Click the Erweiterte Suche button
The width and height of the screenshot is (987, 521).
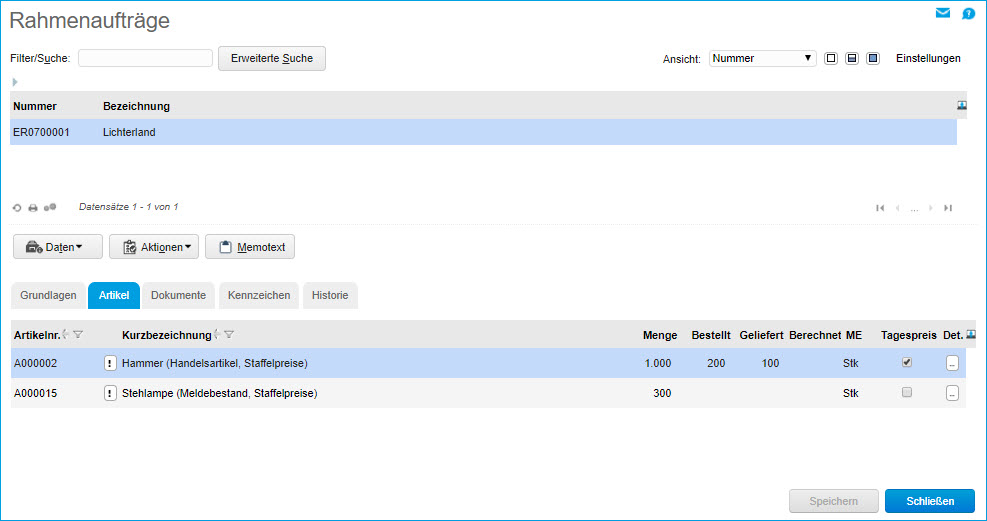click(271, 58)
